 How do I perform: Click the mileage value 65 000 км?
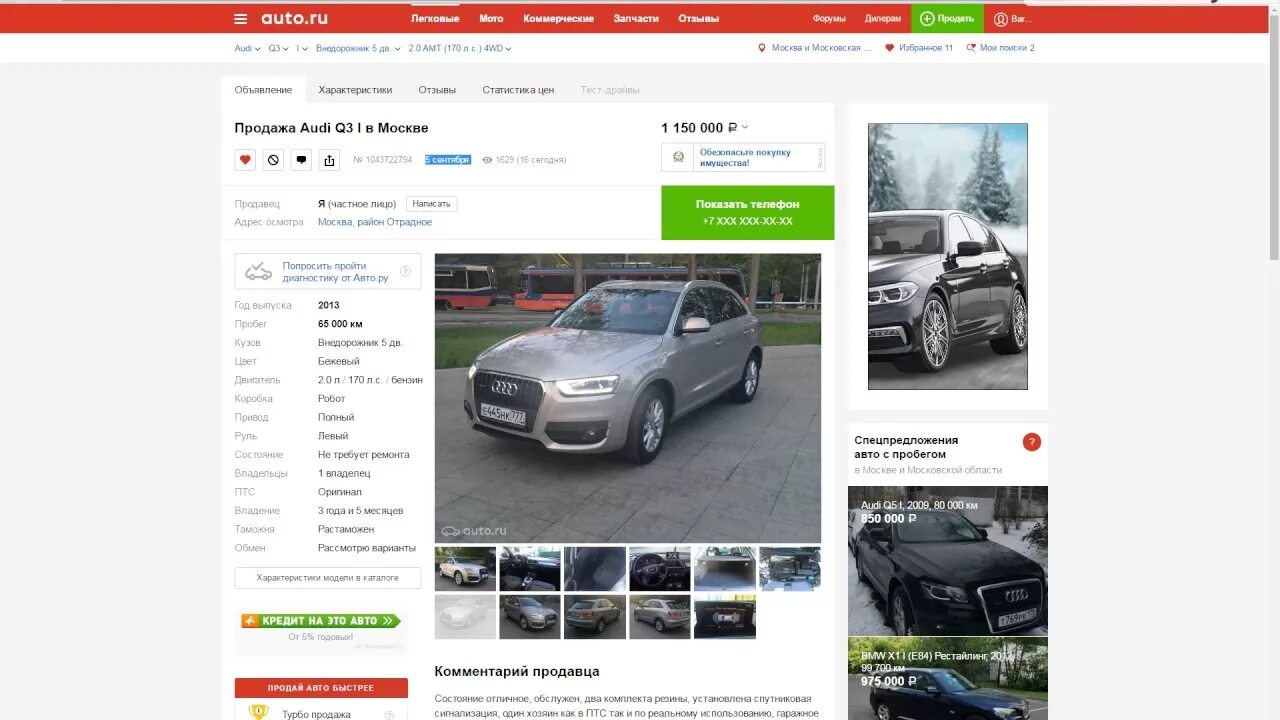coord(340,324)
